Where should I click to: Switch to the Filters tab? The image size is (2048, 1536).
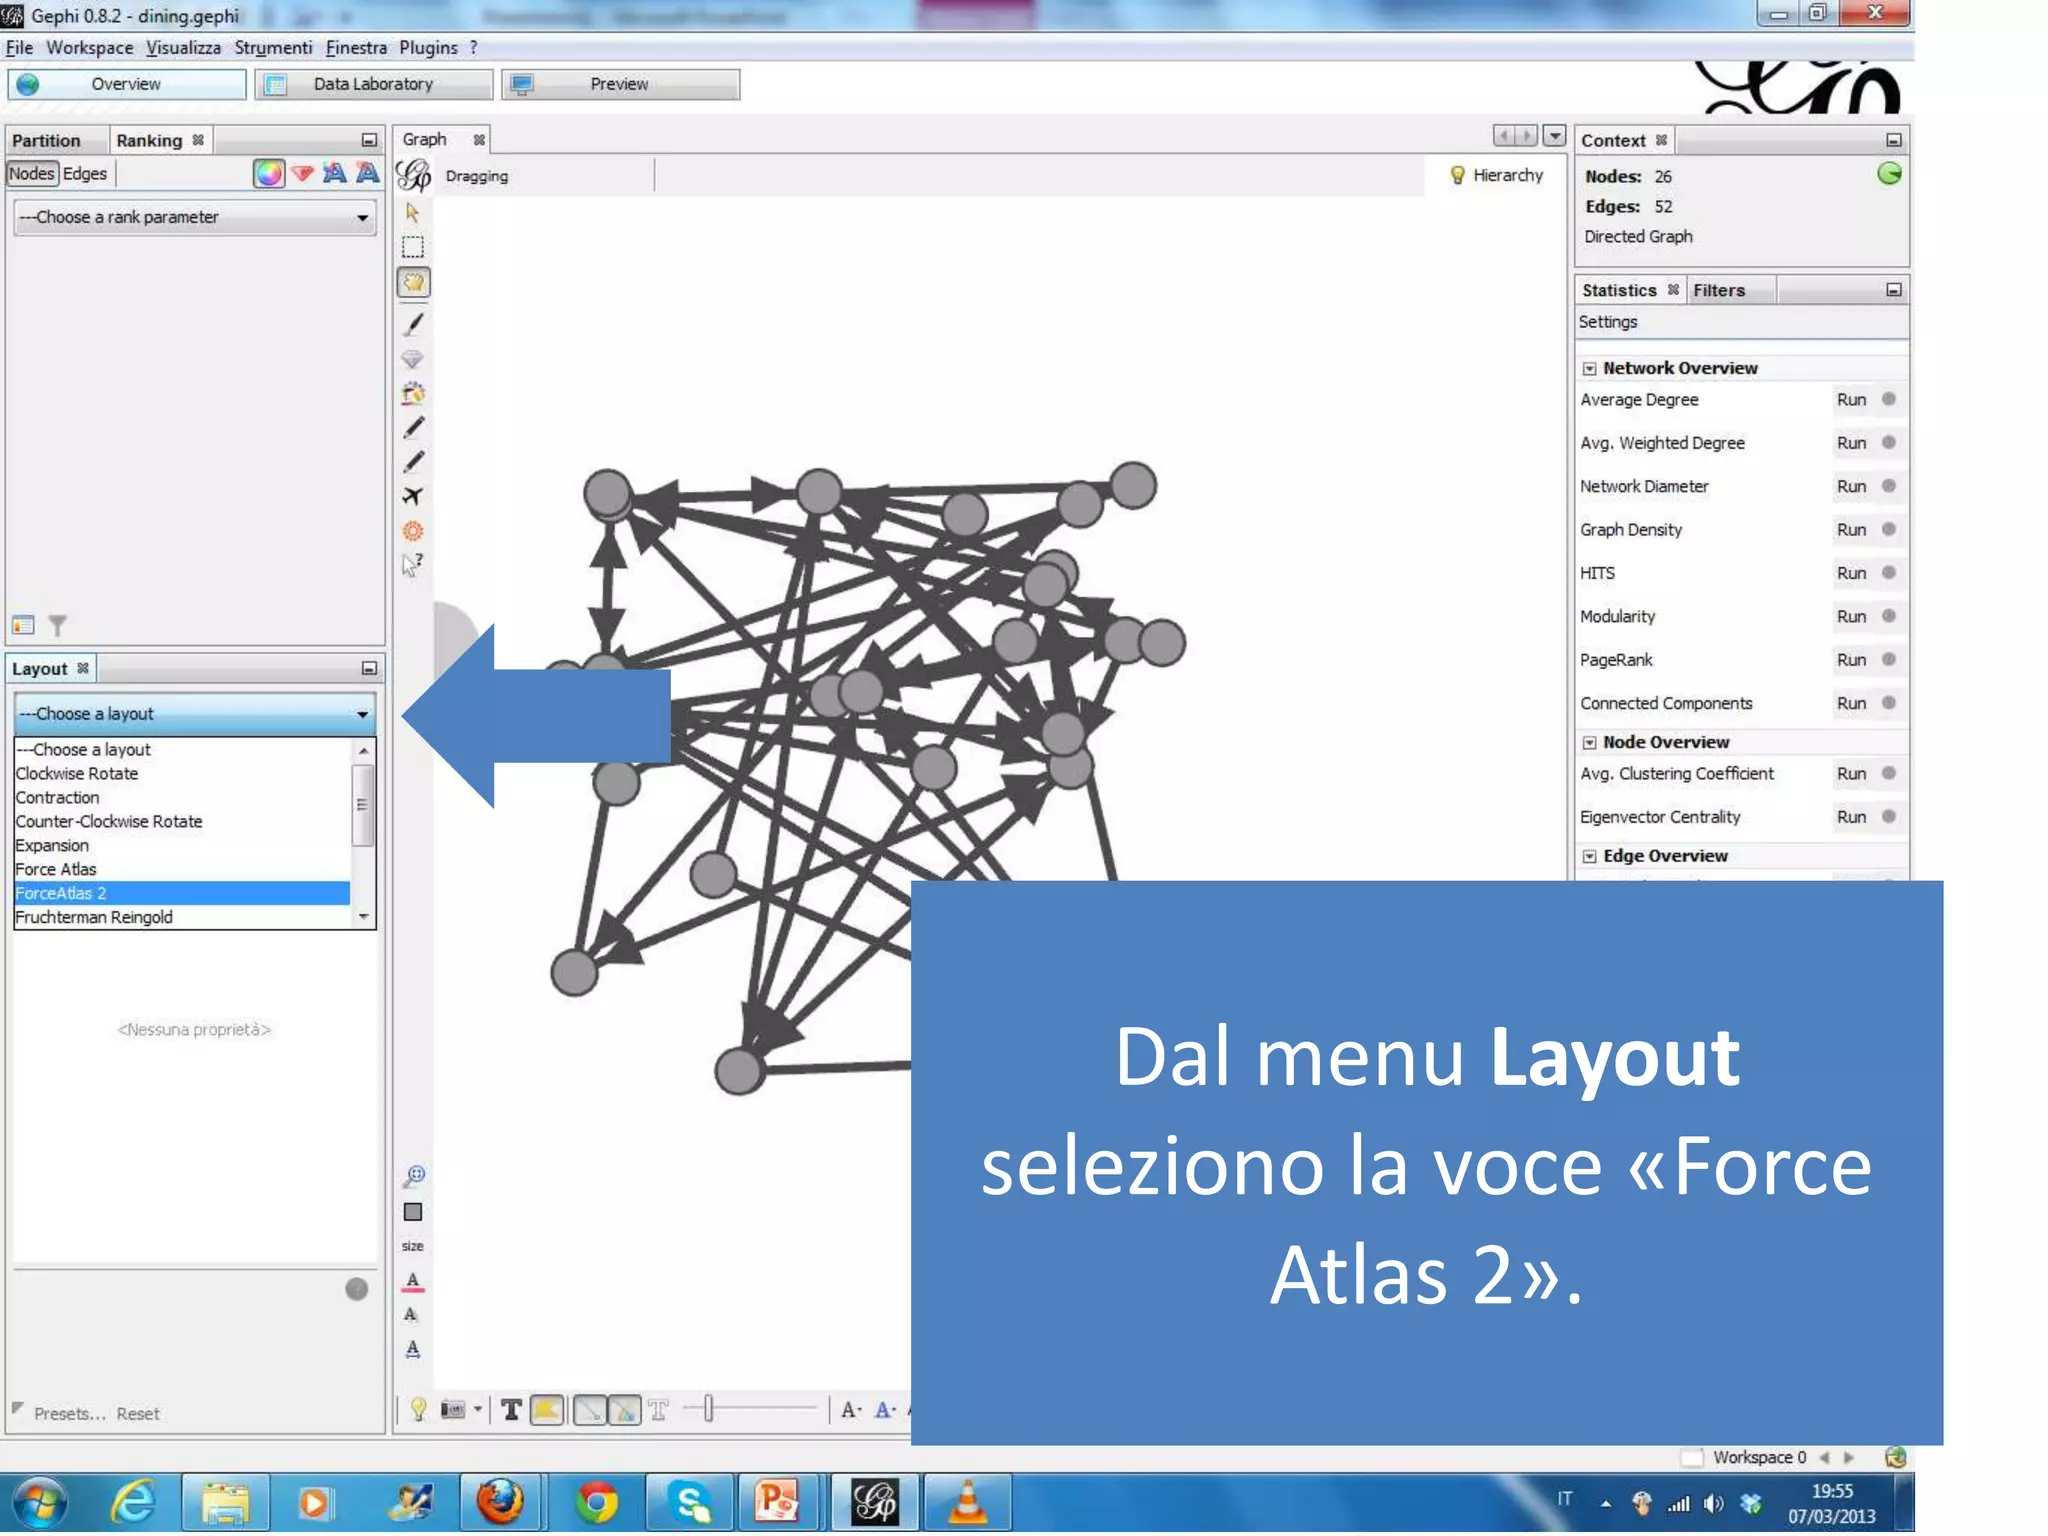[x=1718, y=290]
